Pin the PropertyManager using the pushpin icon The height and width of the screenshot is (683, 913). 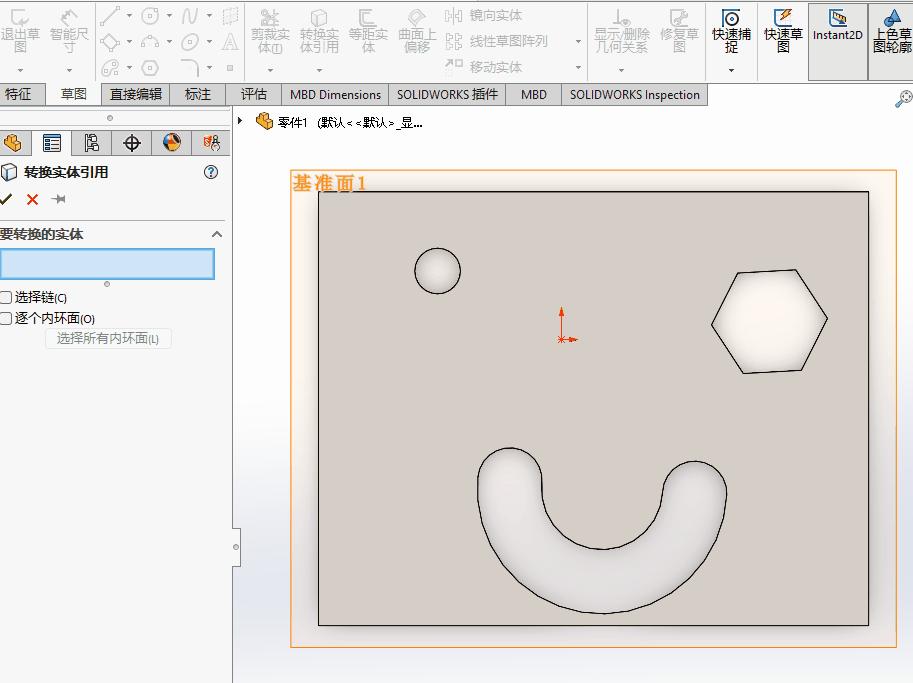click(58, 199)
